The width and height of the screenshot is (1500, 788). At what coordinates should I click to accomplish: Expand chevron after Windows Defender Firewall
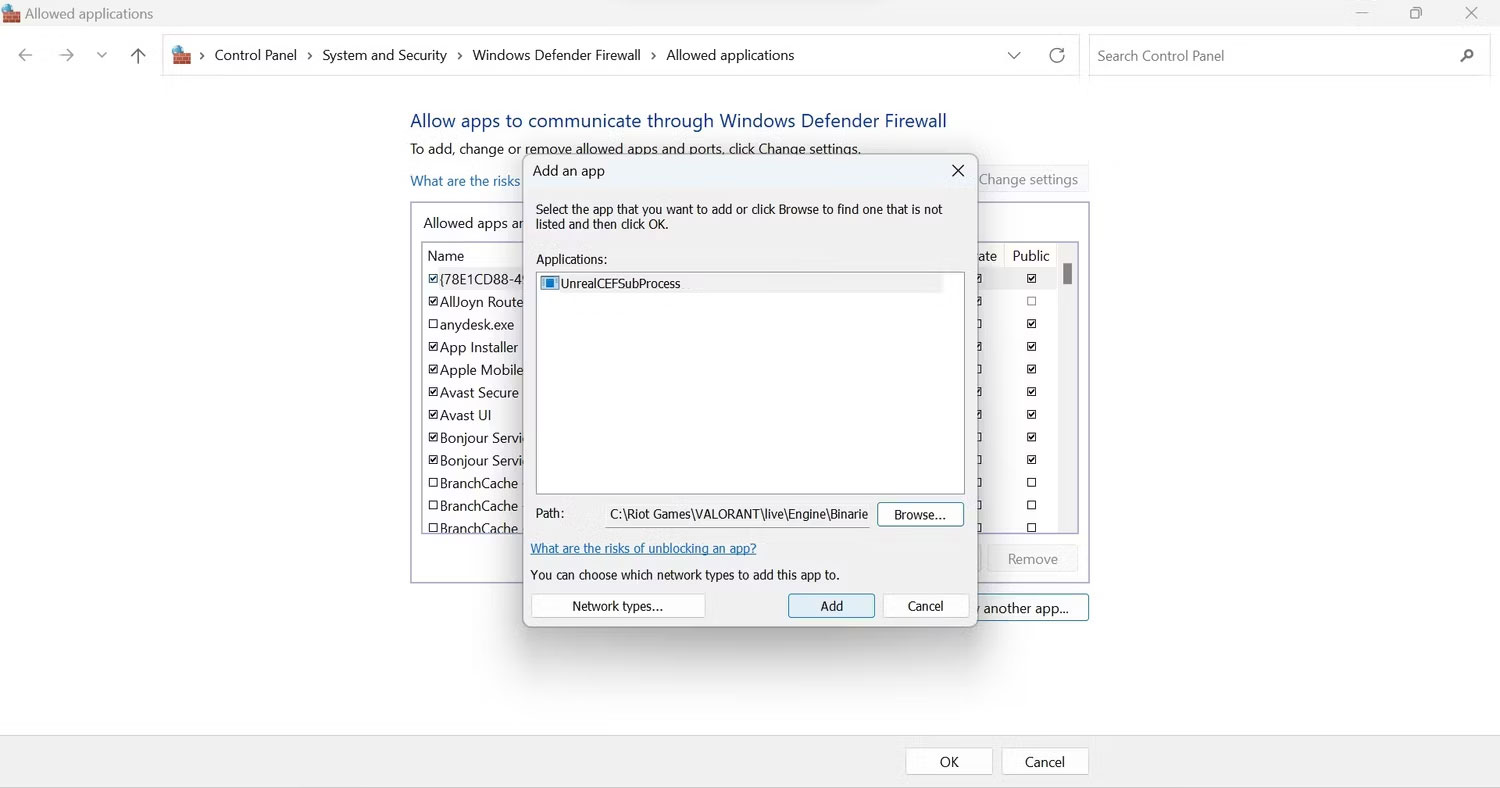coord(654,56)
